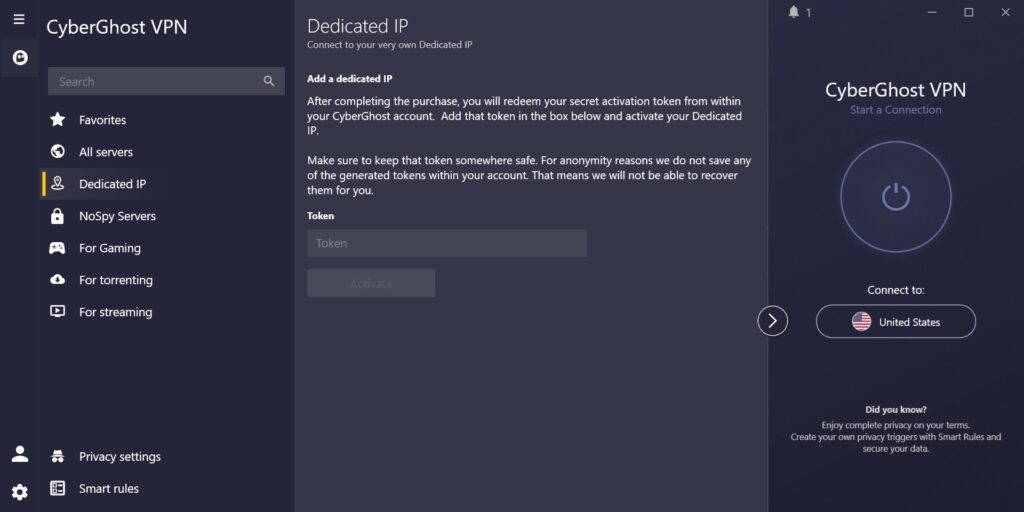
Task: Click the Dedicated IP page heading
Action: click(x=357, y=26)
